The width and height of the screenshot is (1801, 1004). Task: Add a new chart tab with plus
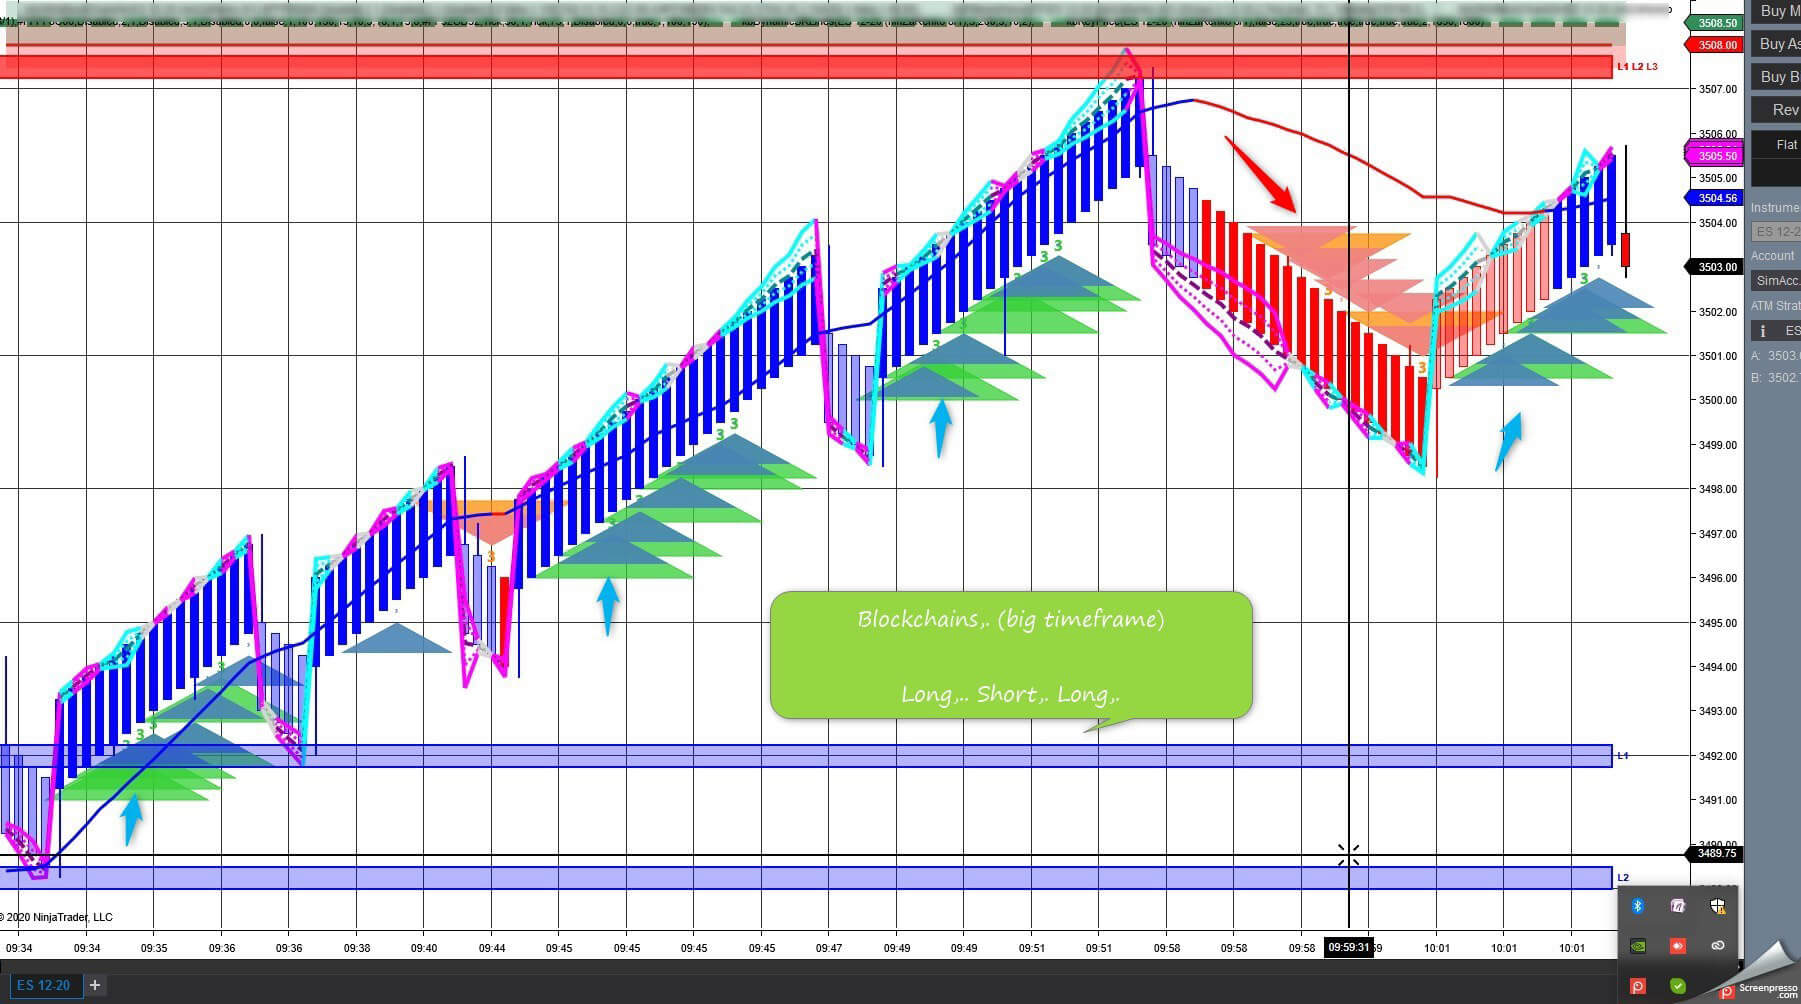point(95,985)
